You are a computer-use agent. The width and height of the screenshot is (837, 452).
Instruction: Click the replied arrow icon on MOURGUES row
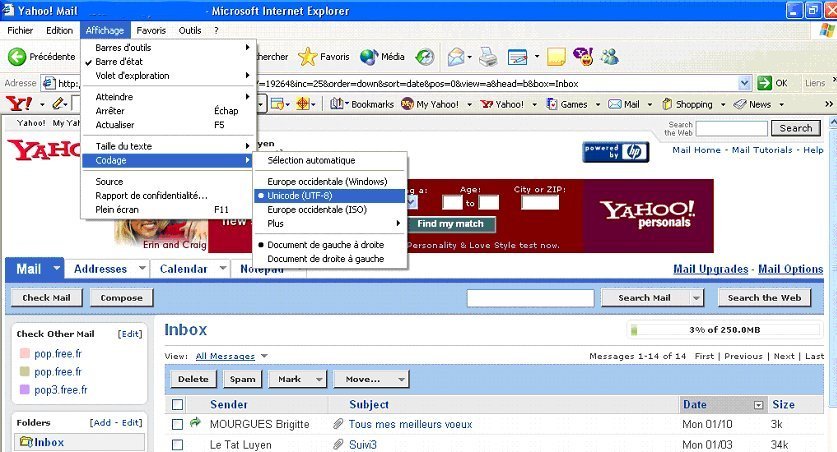[195, 423]
